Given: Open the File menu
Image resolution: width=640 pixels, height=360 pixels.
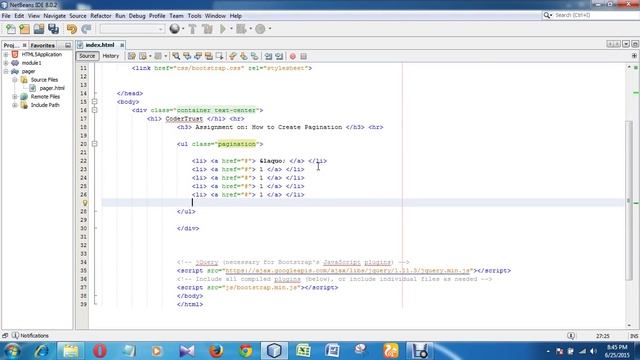Looking at the screenshot, I should tap(6, 16).
